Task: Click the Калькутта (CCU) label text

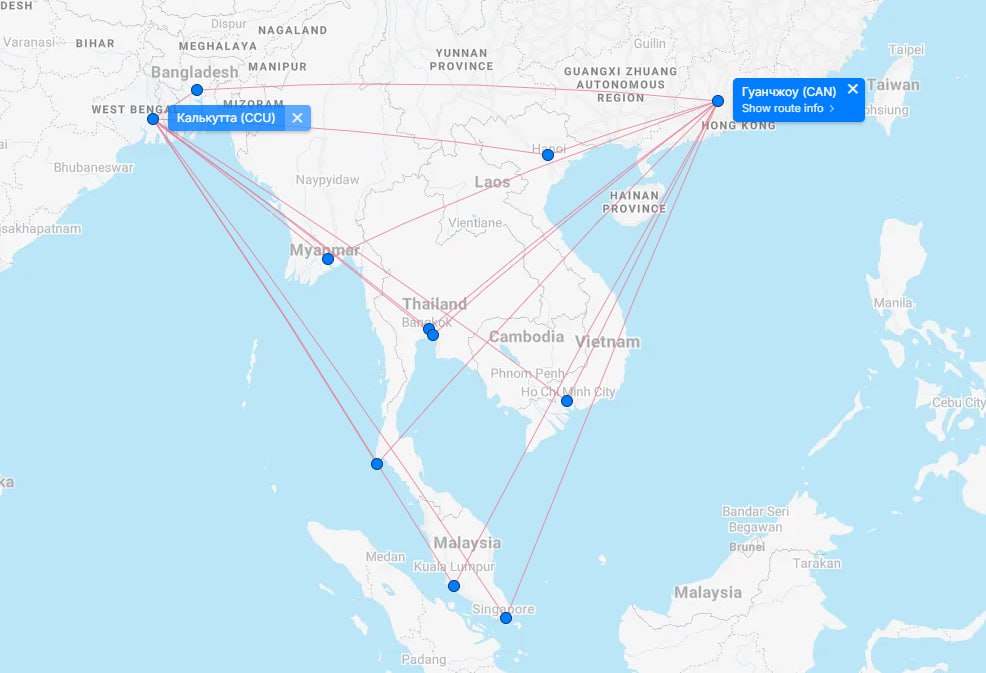Action: pos(226,118)
